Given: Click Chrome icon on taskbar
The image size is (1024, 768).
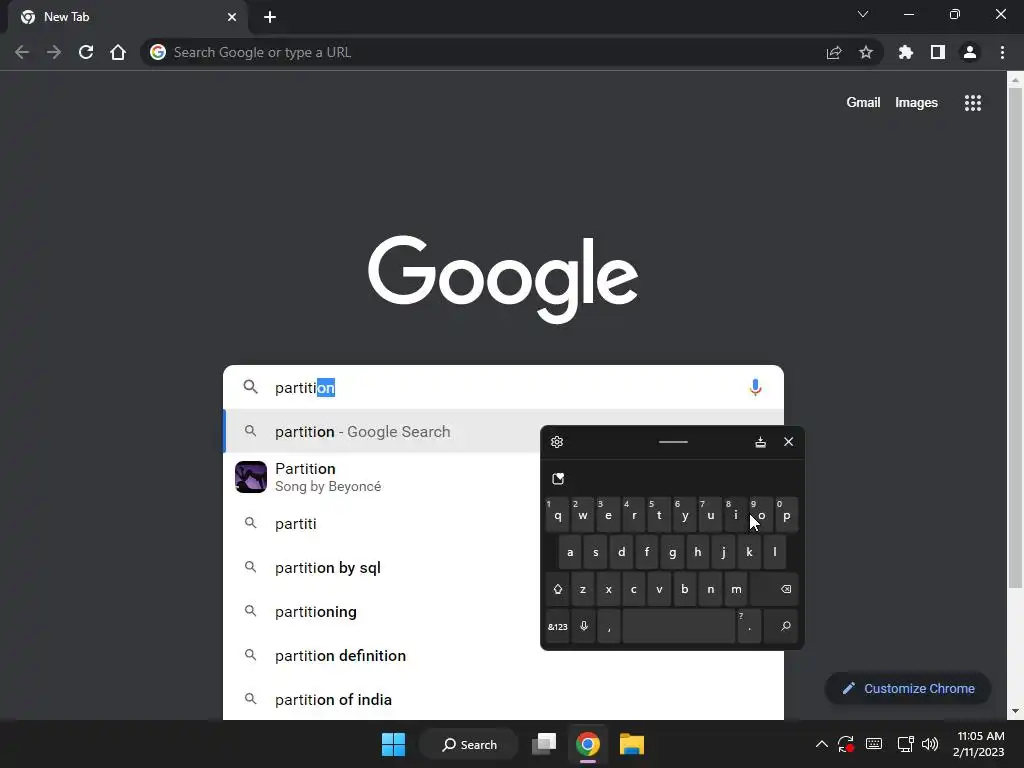Looking at the screenshot, I should tap(588, 744).
